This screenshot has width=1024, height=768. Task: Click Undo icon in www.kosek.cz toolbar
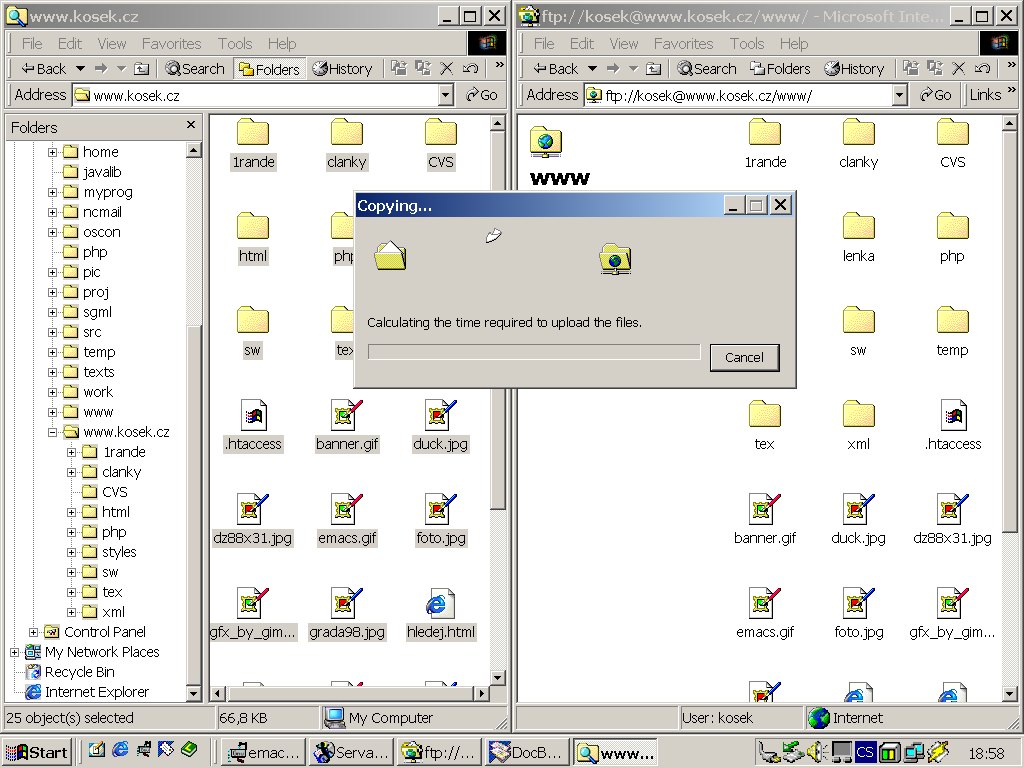(x=470, y=69)
